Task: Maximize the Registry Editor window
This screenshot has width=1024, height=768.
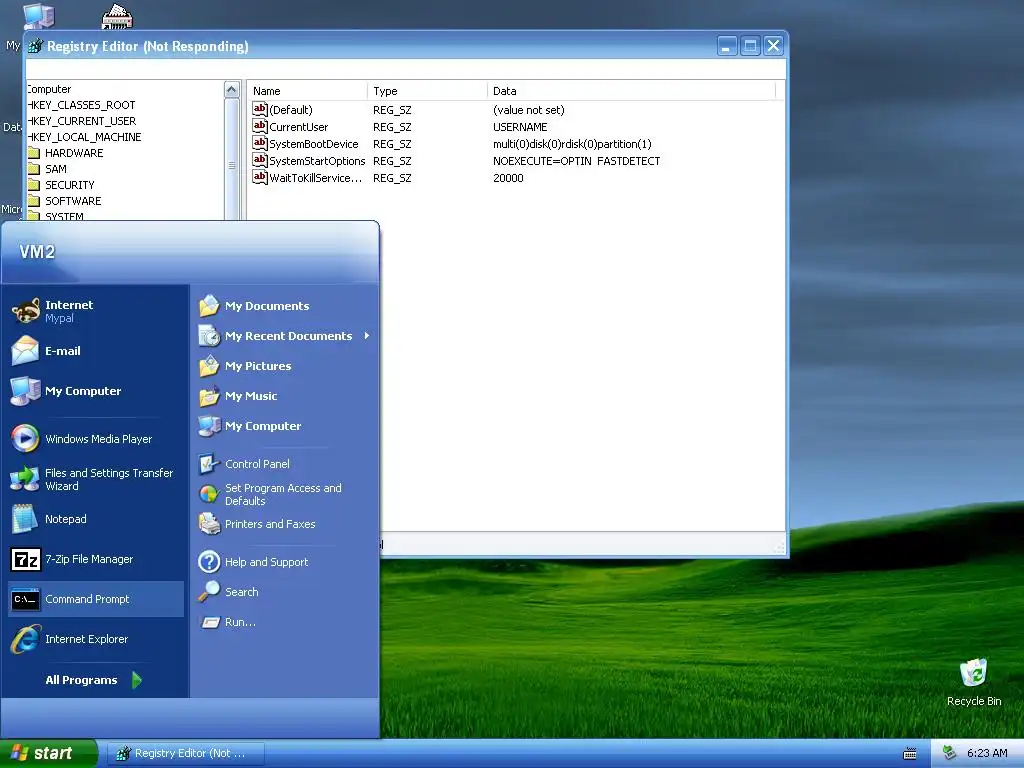Action: (x=750, y=46)
